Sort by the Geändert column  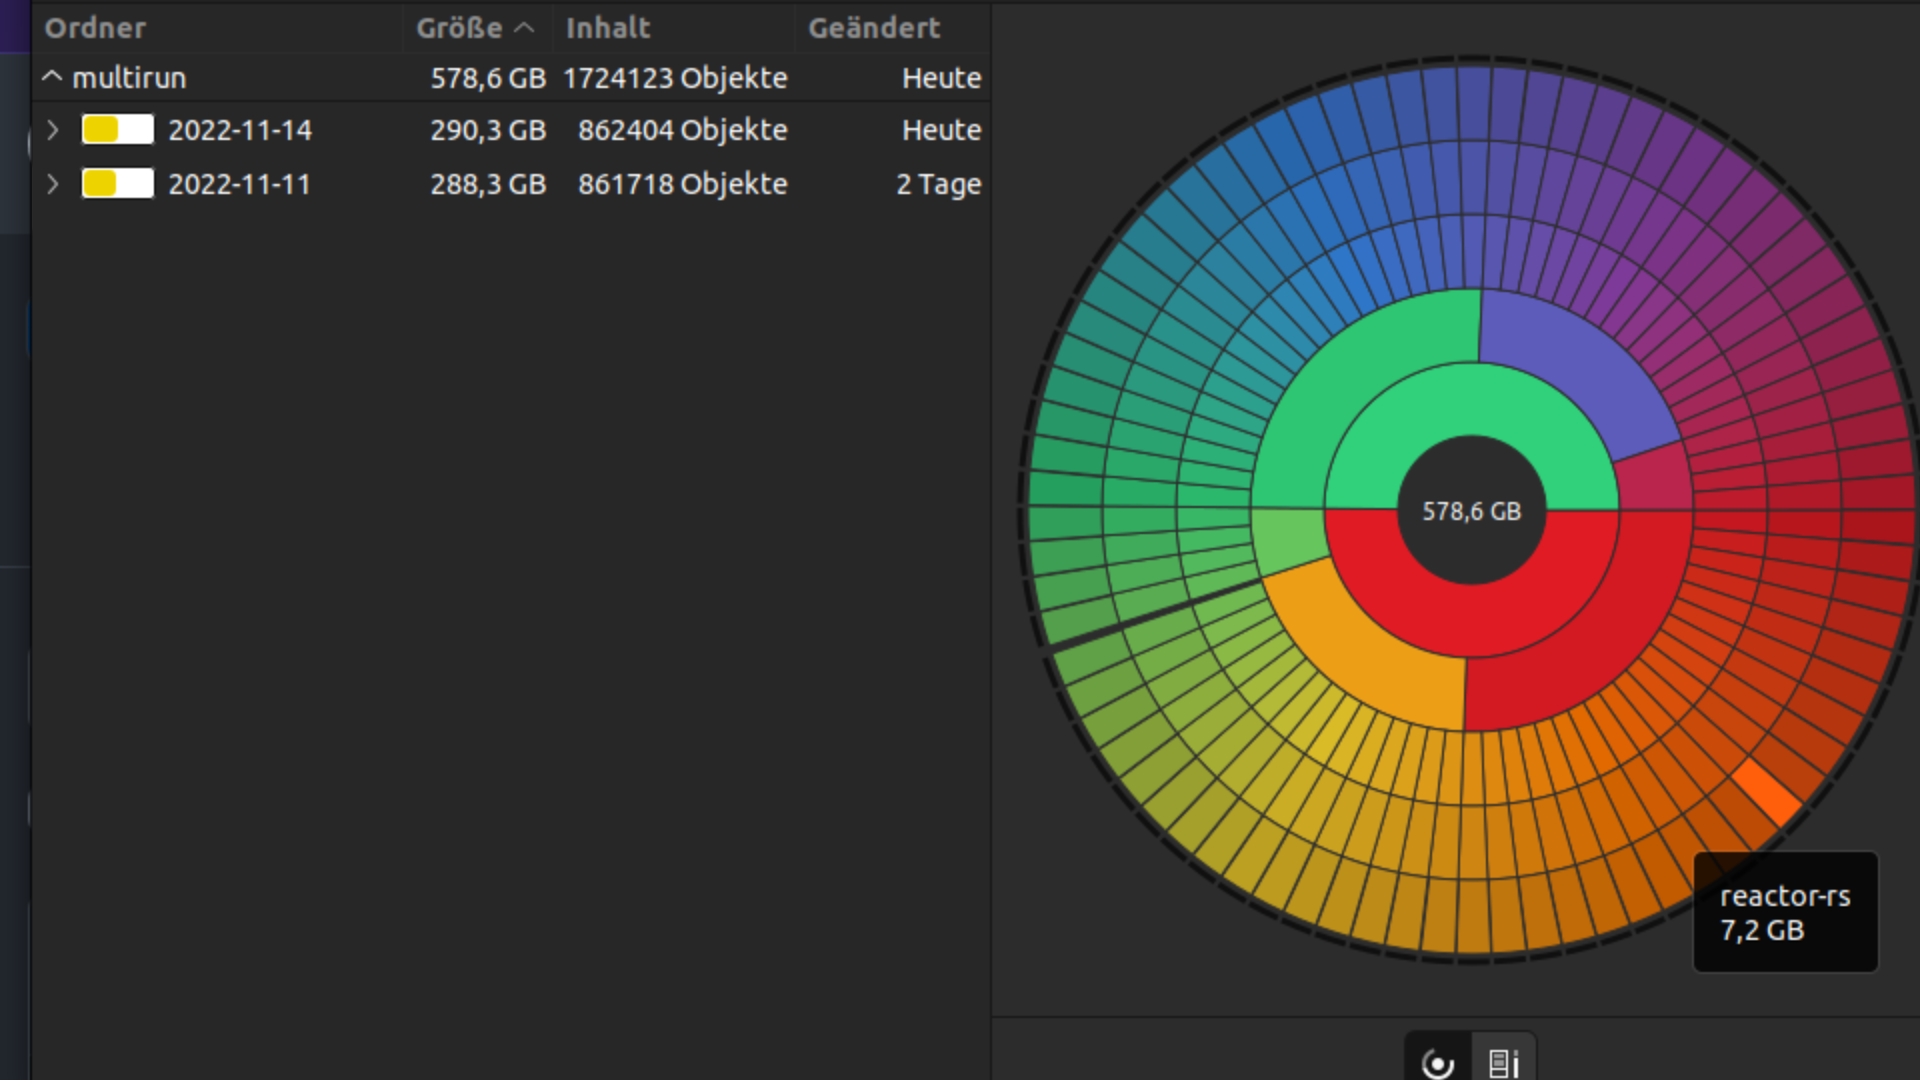pyautogui.click(x=873, y=28)
